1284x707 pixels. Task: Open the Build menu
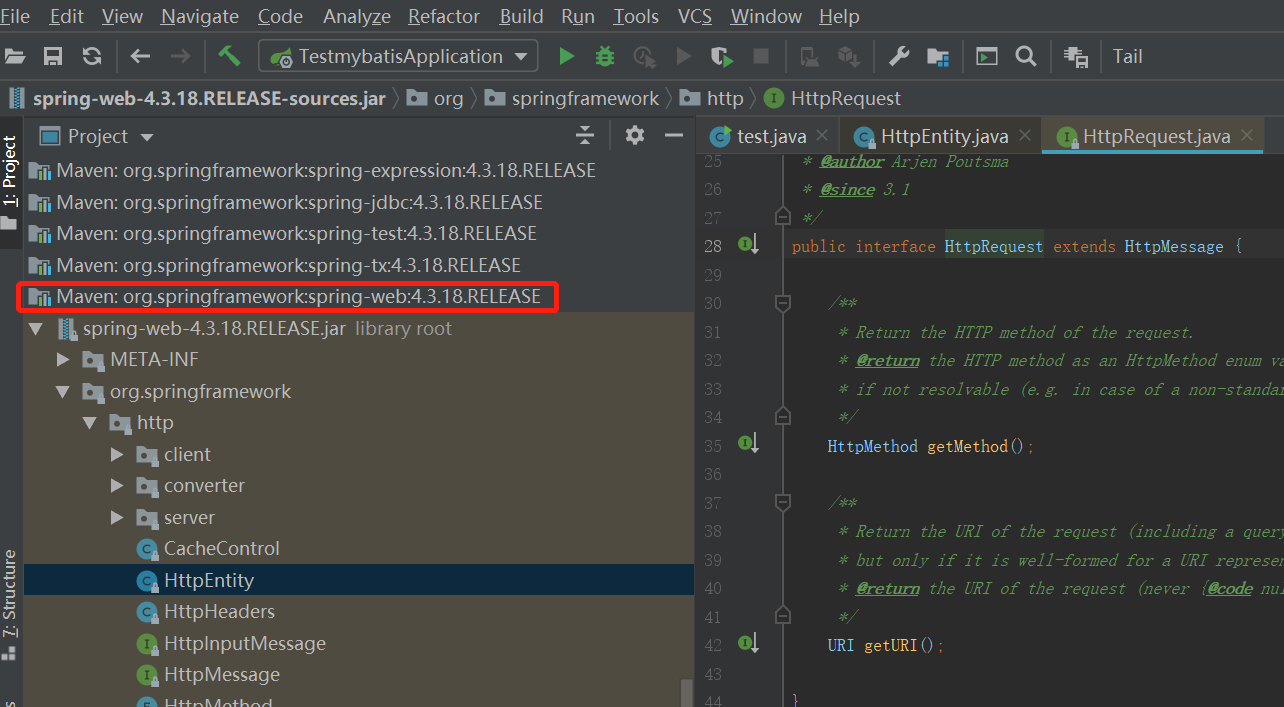click(x=522, y=16)
